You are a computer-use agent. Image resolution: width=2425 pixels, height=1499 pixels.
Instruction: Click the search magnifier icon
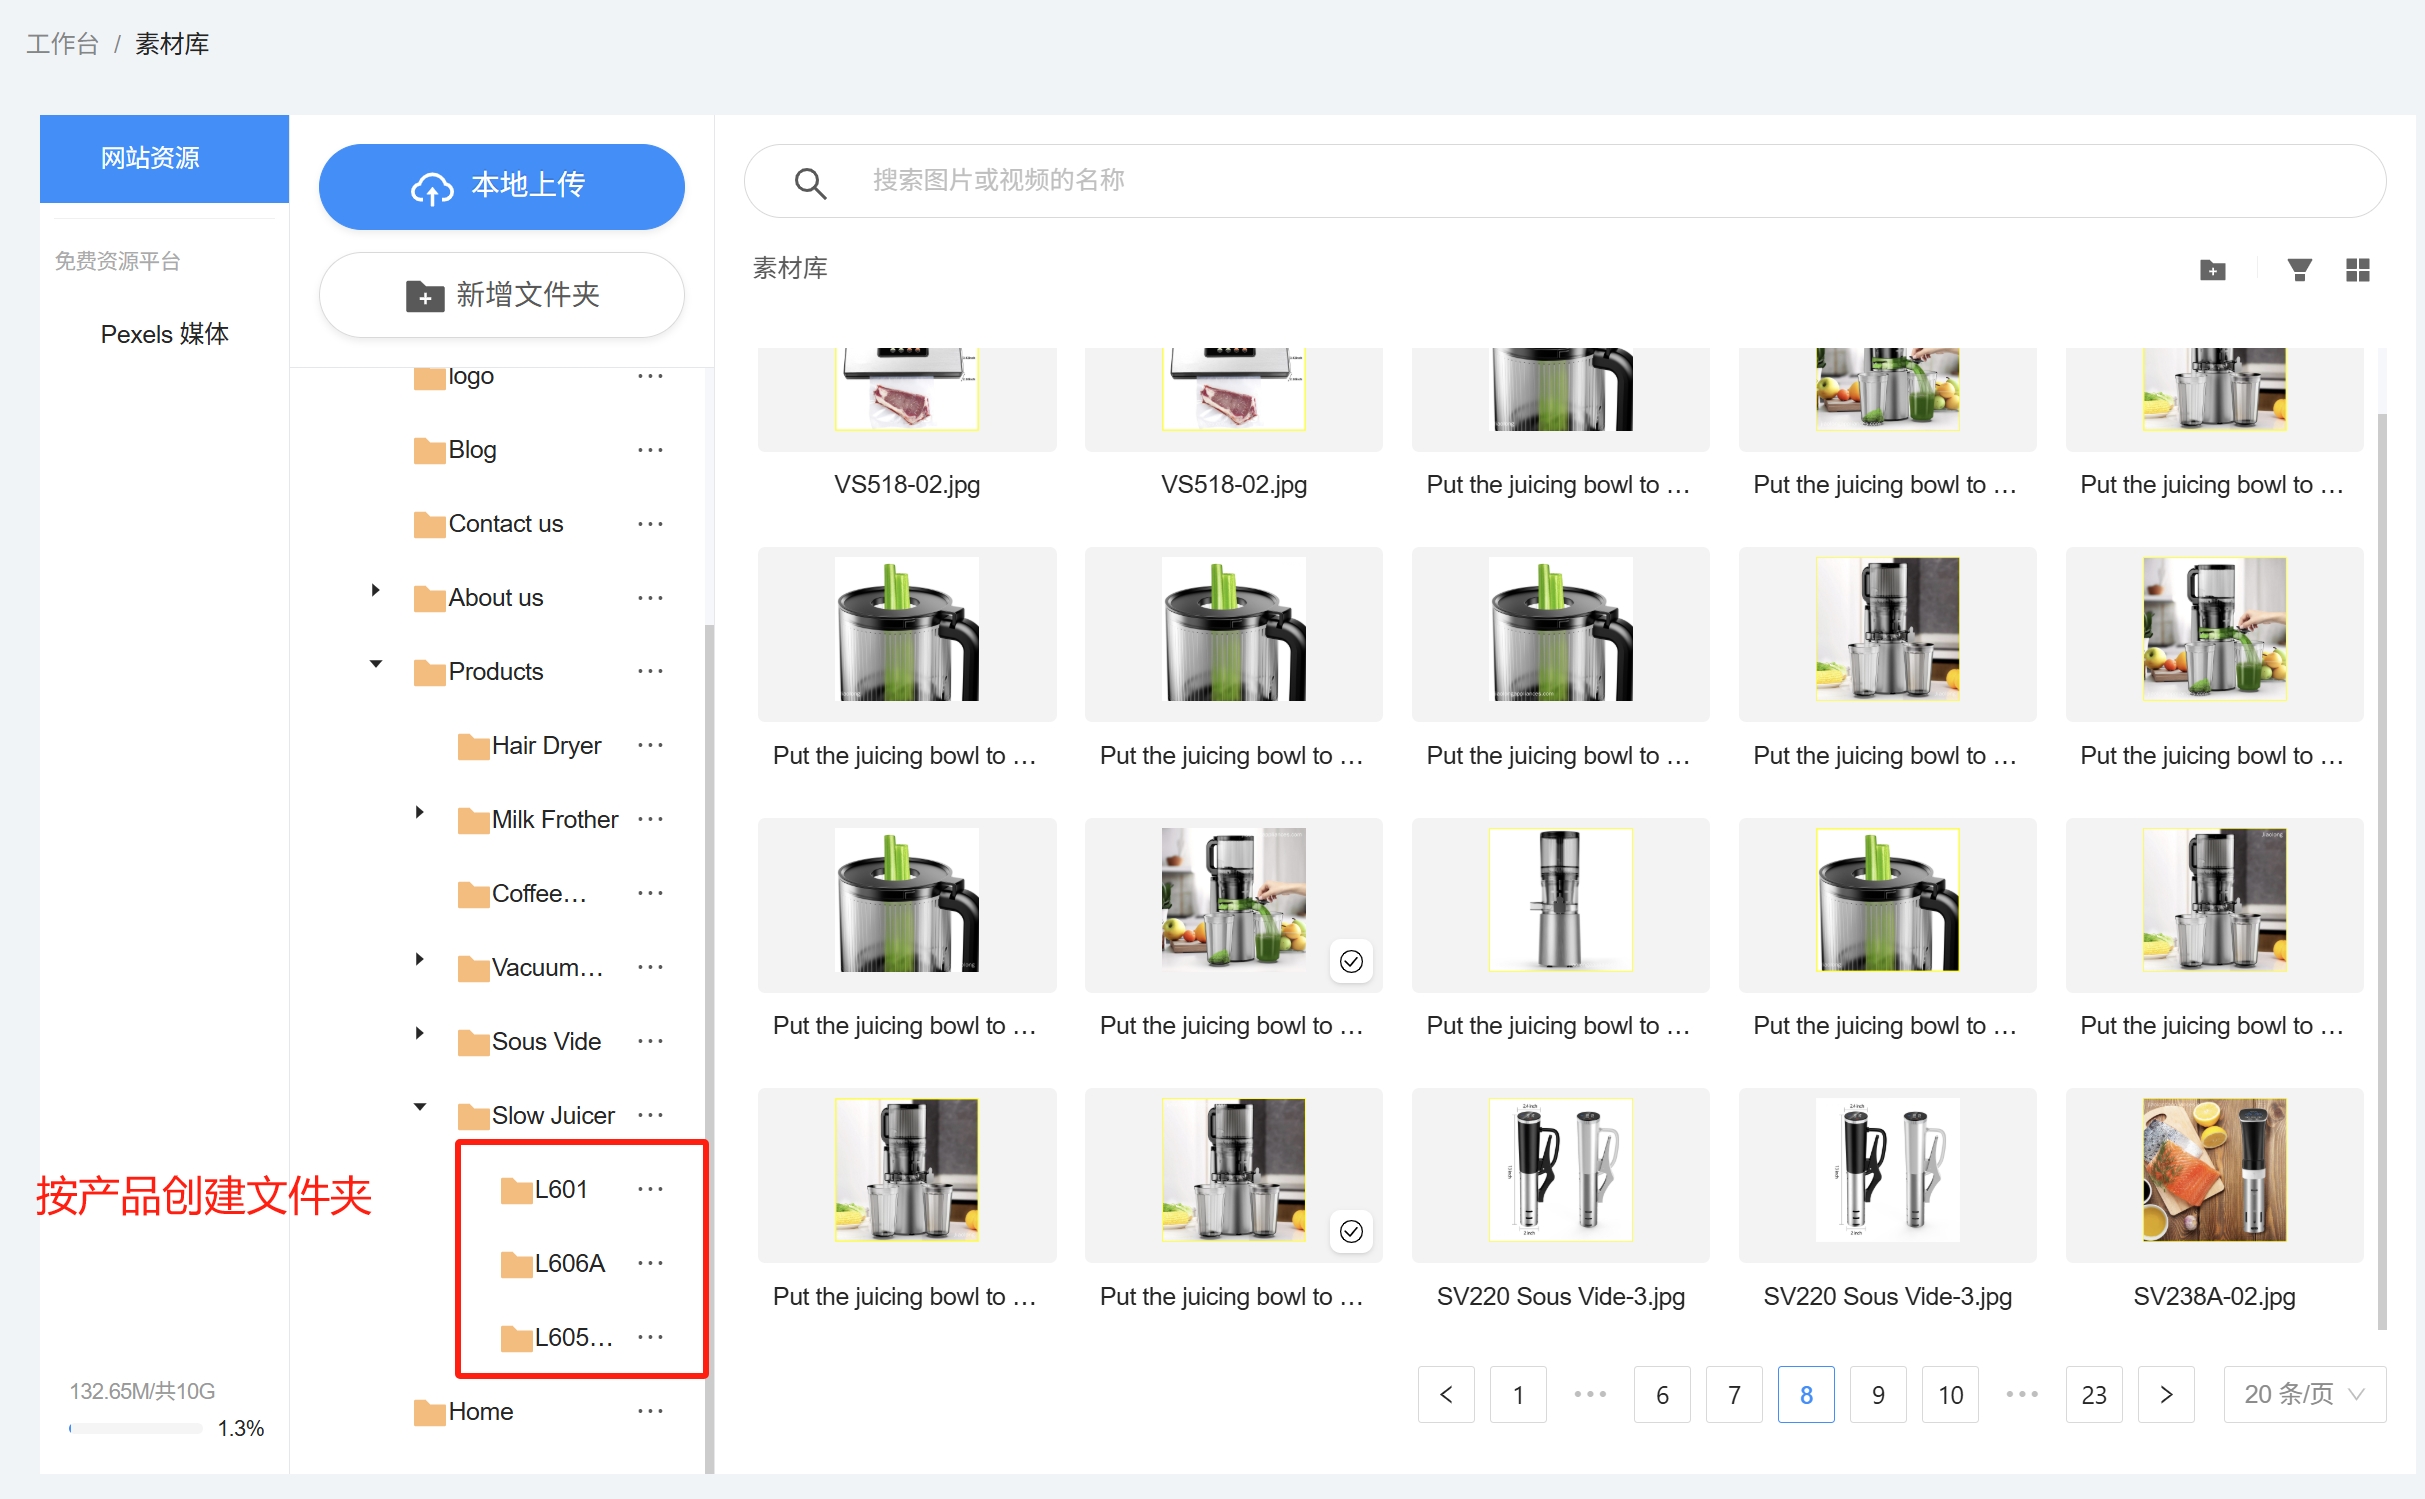(809, 183)
